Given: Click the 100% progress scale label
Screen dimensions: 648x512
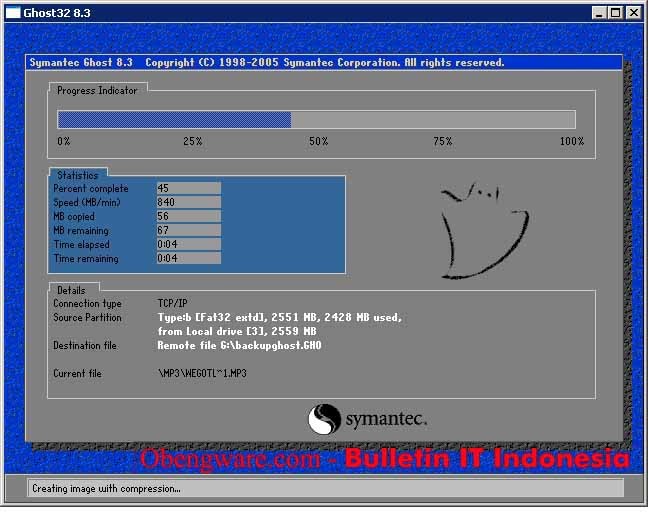Looking at the screenshot, I should tap(572, 141).
